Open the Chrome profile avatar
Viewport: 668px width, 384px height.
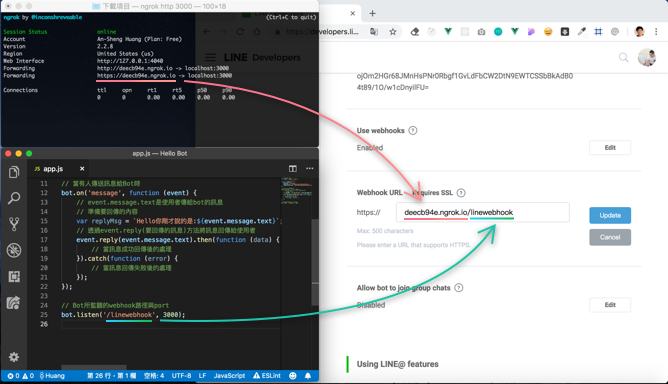tap(639, 32)
